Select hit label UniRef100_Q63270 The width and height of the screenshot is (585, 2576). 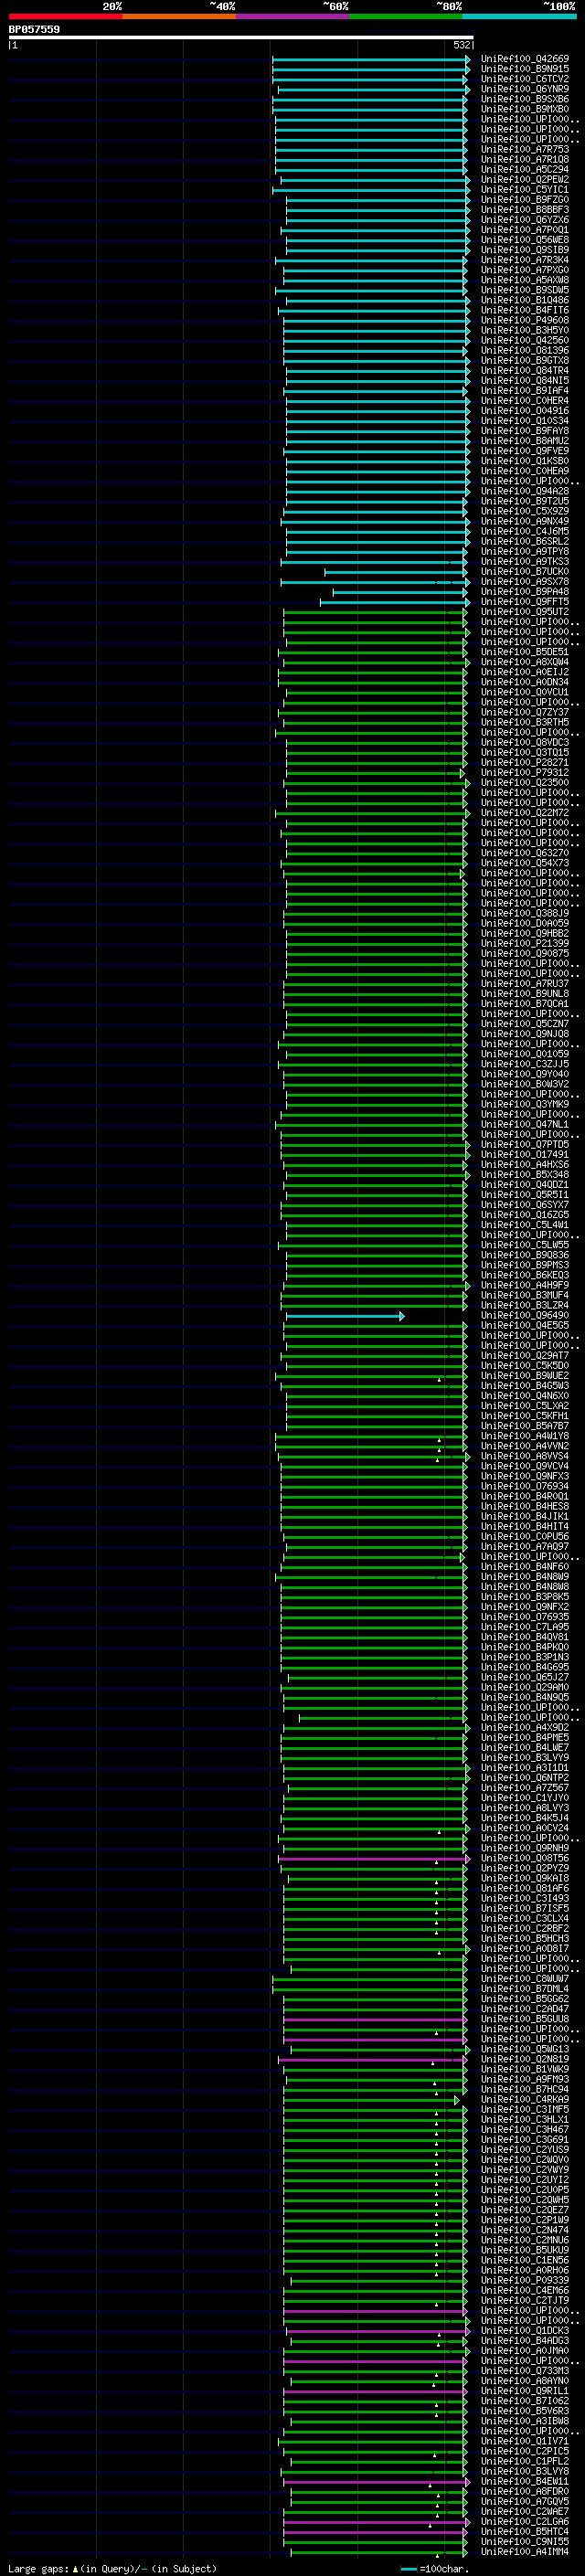pyautogui.click(x=524, y=853)
